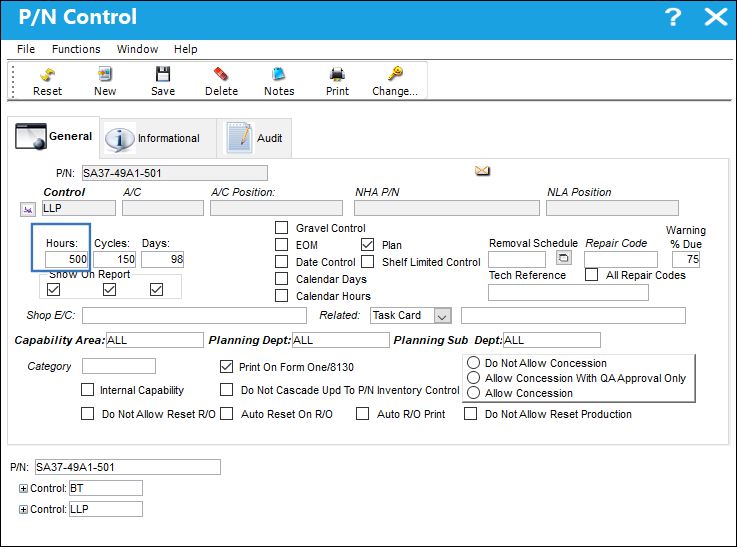The width and height of the screenshot is (737, 547).
Task: Open the File menu
Action: (26, 49)
